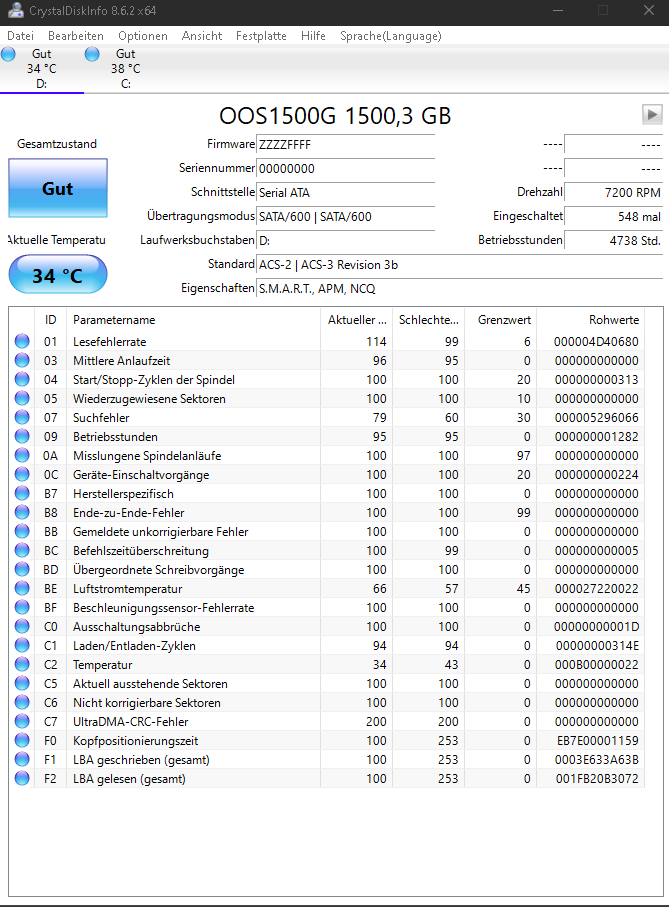Select the Suchfehler raw value 000005296066
This screenshot has width=669, height=907.
coord(596,418)
